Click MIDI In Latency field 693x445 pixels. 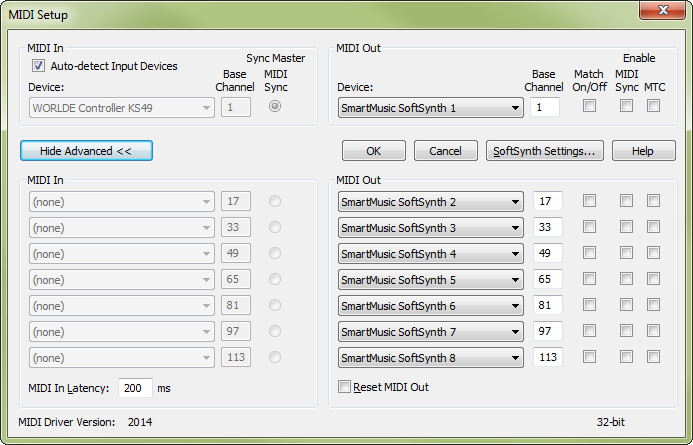pos(135,388)
